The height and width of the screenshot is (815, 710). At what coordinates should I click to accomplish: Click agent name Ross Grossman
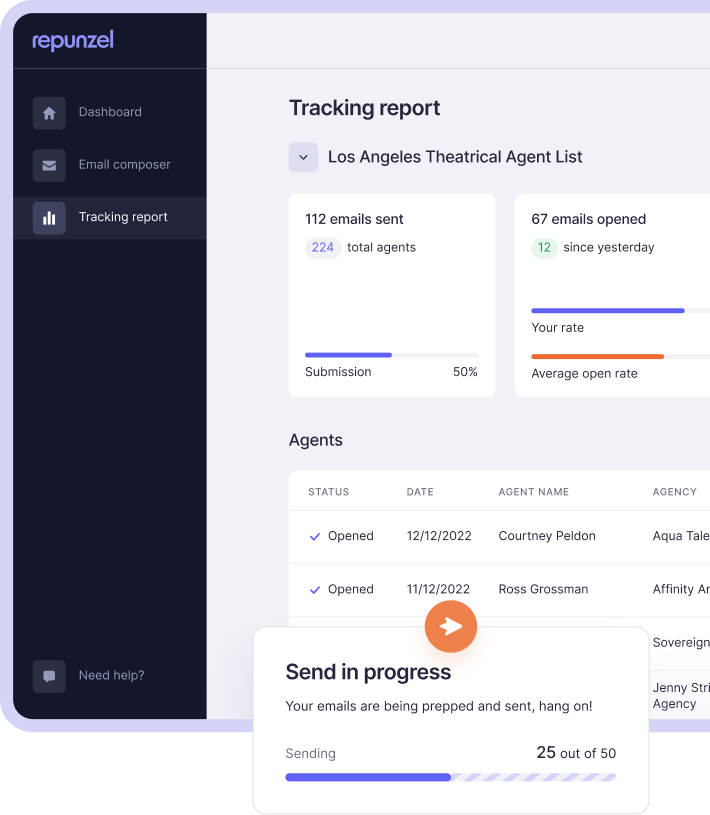click(543, 589)
